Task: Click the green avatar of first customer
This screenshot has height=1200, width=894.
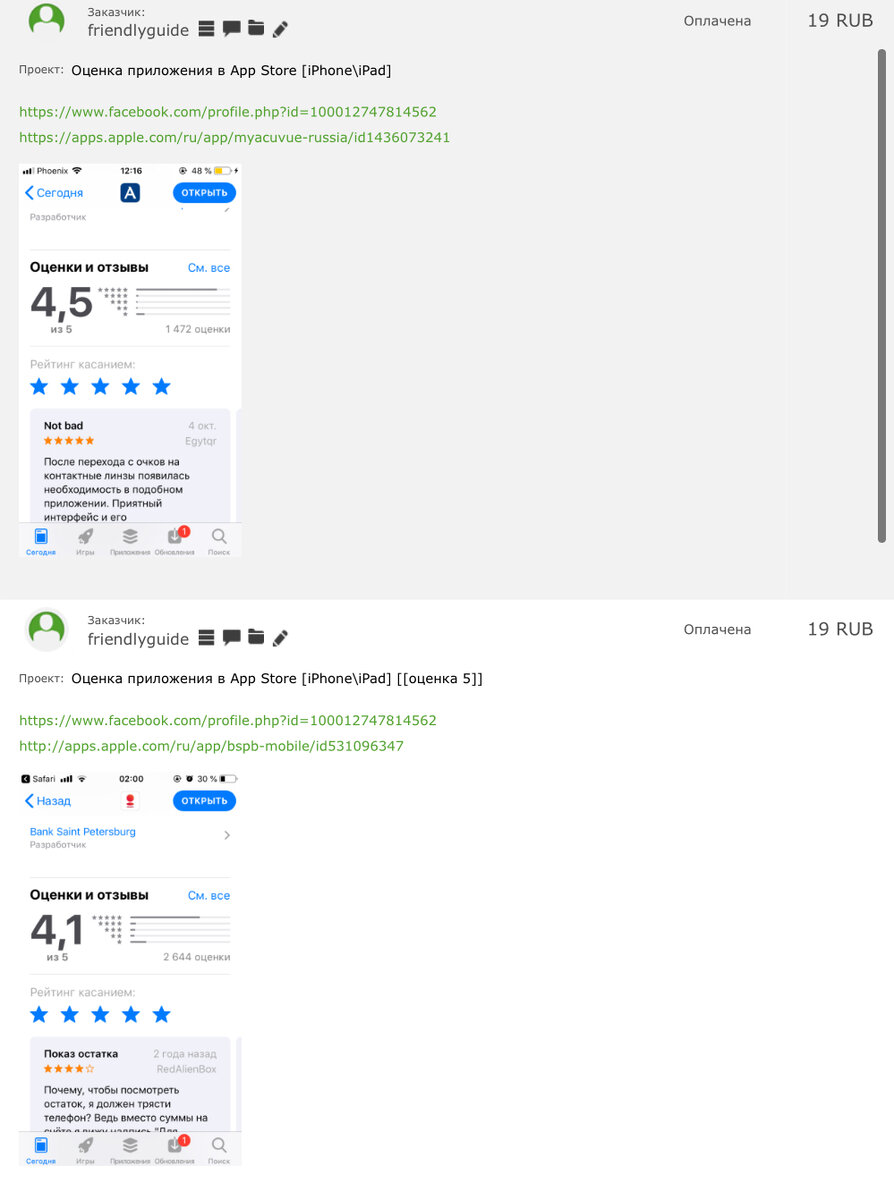Action: (46, 21)
